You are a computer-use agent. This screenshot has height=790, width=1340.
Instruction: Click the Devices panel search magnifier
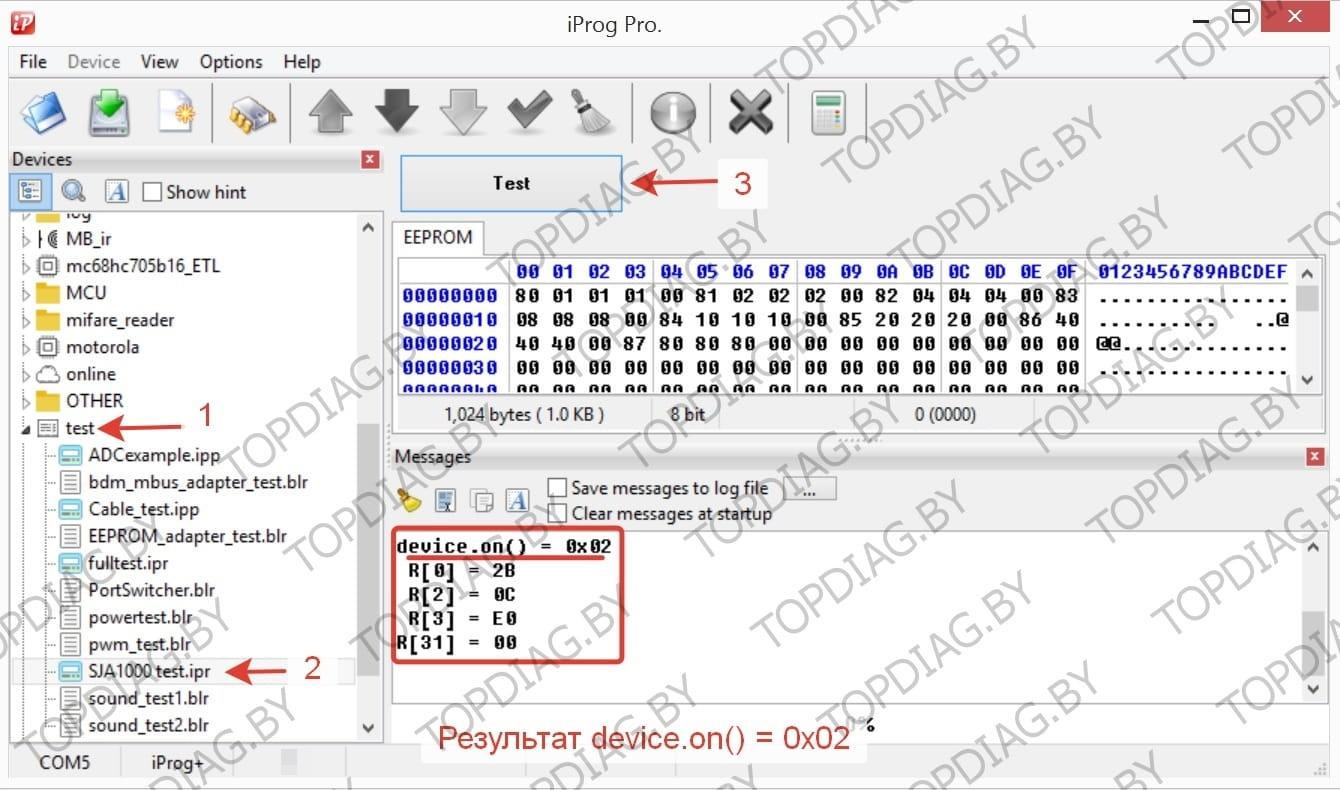click(x=73, y=191)
